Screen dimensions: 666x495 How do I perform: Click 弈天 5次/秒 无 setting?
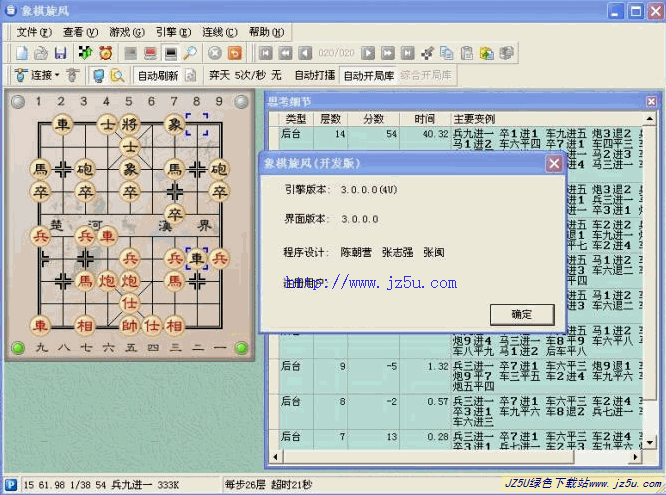click(x=245, y=75)
